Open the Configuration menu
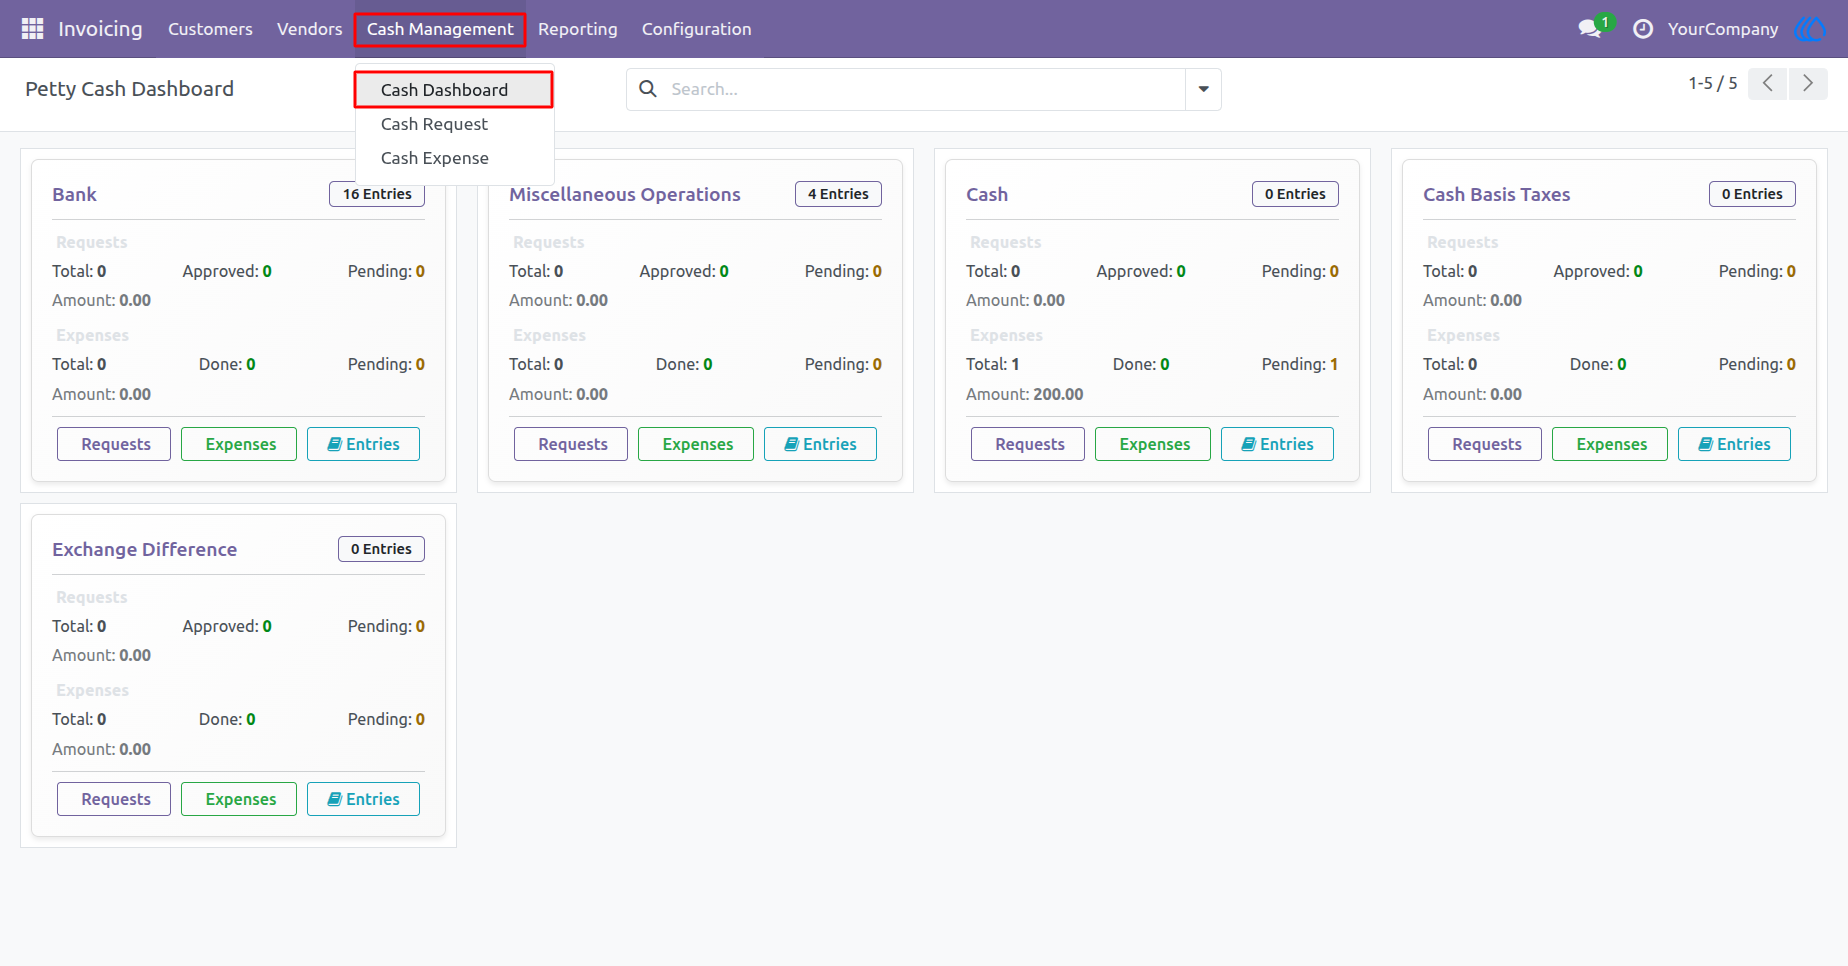This screenshot has height=966, width=1848. pos(696,29)
